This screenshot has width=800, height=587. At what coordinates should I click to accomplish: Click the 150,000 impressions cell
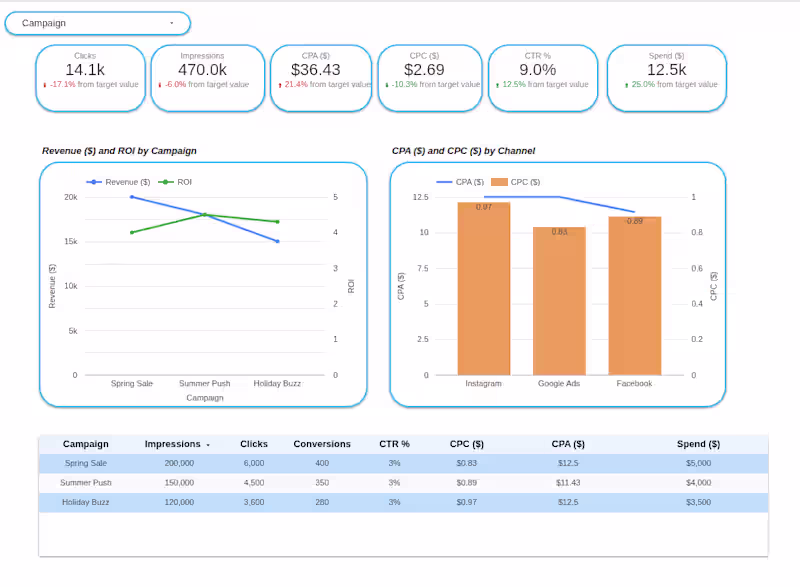click(179, 482)
